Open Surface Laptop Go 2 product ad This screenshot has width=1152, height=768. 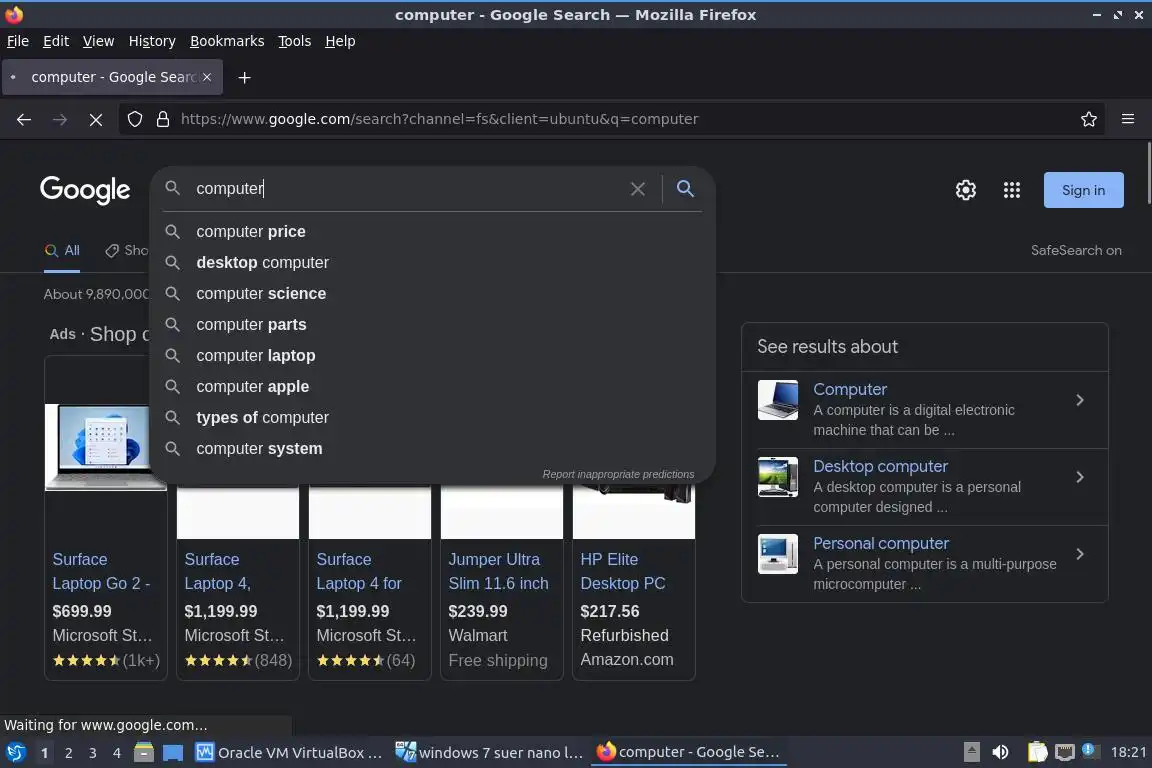pos(101,572)
